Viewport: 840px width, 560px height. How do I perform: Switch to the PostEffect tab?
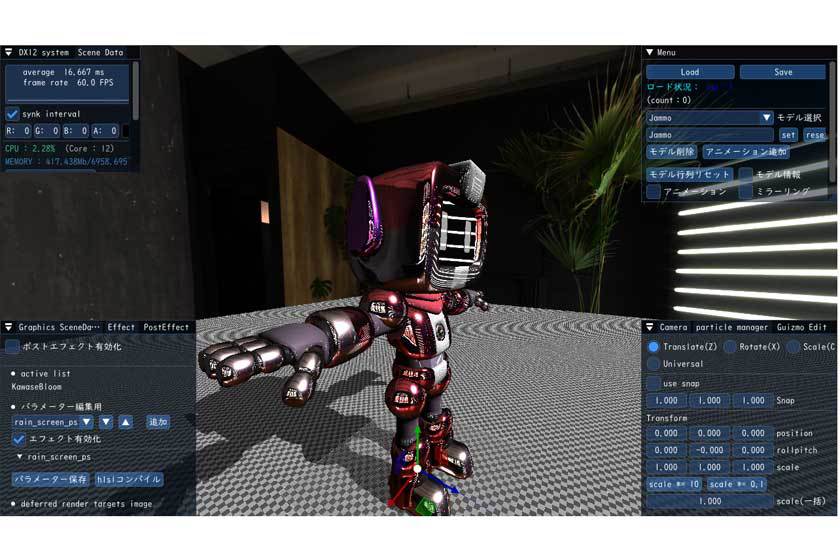[166, 327]
